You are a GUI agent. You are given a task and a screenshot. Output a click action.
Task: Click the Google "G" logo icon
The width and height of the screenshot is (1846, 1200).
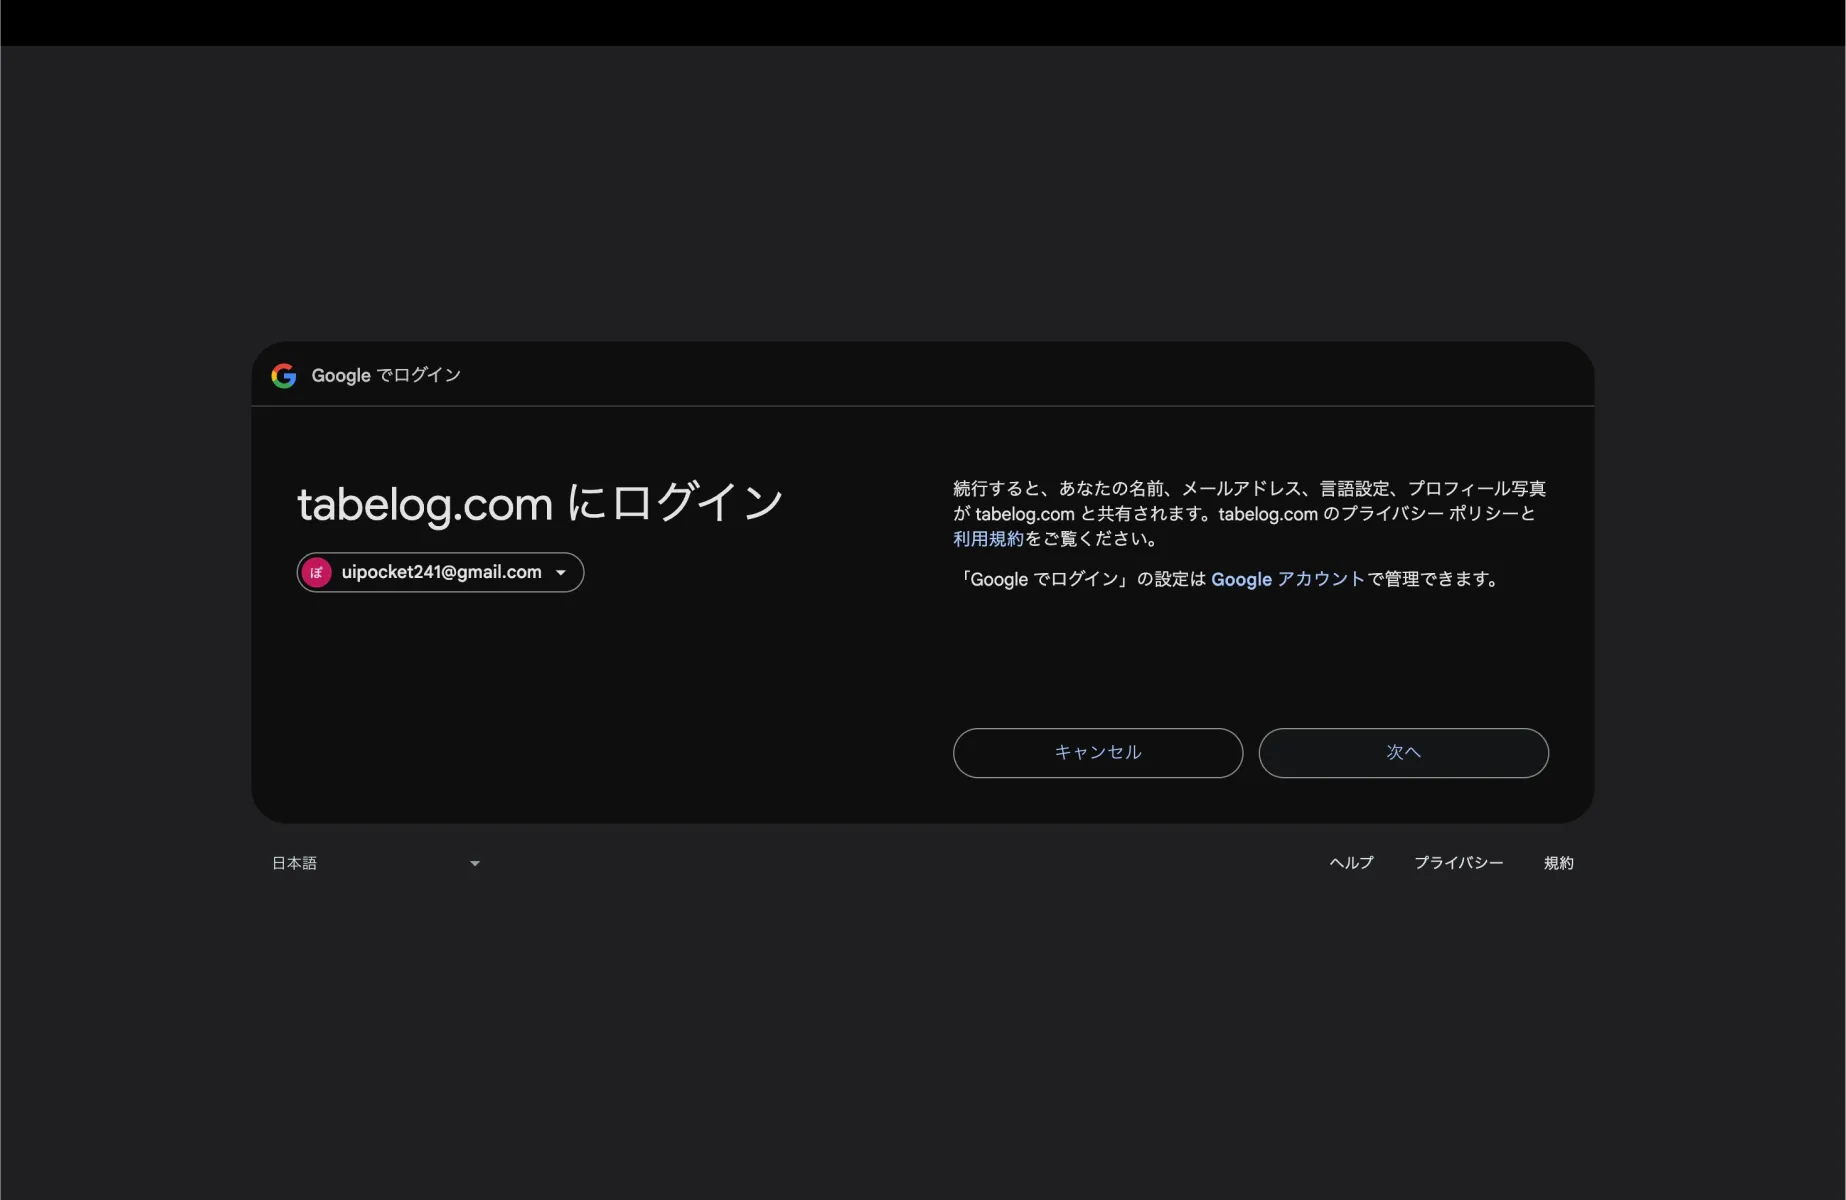coord(284,375)
